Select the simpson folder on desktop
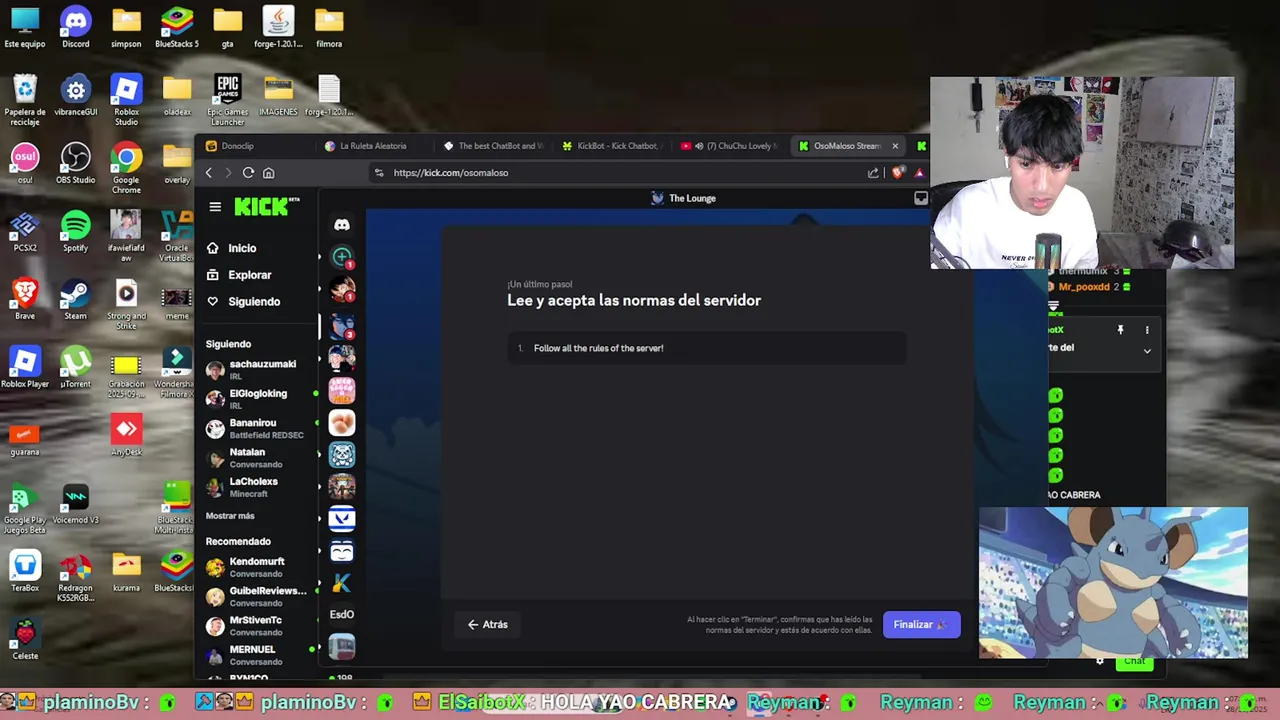Image resolution: width=1280 pixels, height=720 pixels. pyautogui.click(x=126, y=27)
